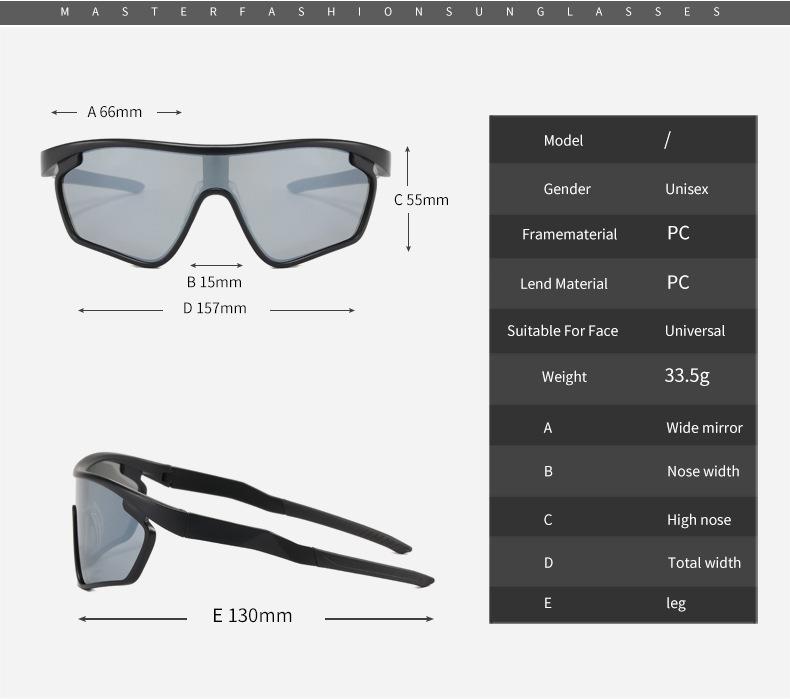The image size is (790, 699).
Task: Click the Wide mirror description cell
Action: [x=704, y=428]
